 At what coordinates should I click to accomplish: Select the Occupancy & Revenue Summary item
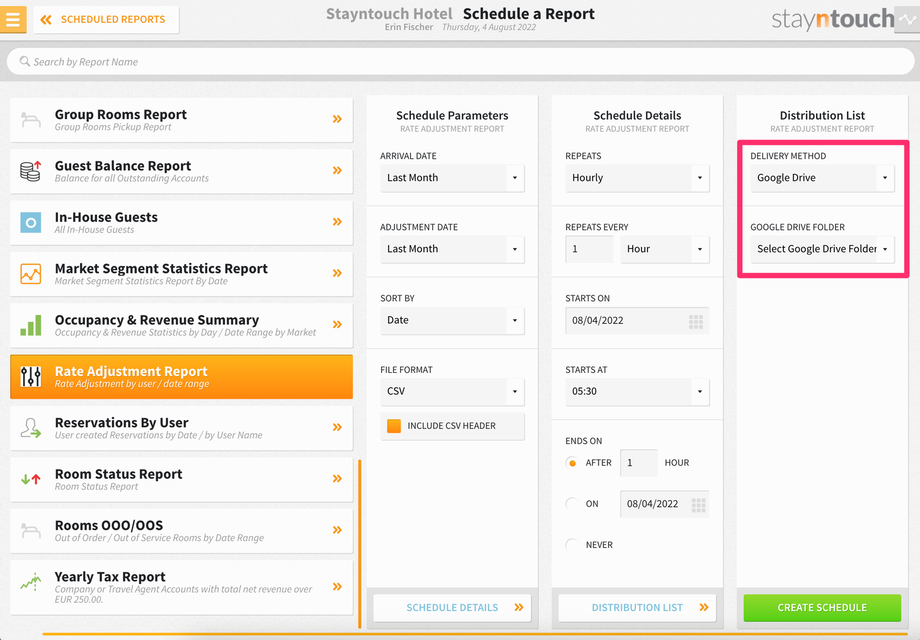coord(181,325)
